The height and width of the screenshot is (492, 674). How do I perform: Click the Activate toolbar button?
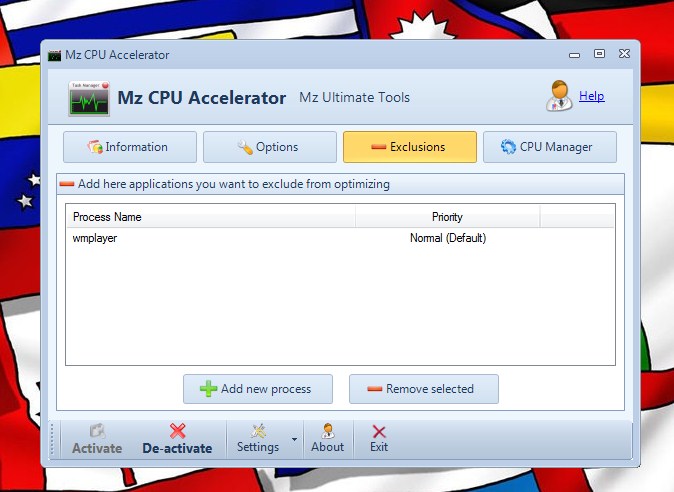pyautogui.click(x=97, y=439)
